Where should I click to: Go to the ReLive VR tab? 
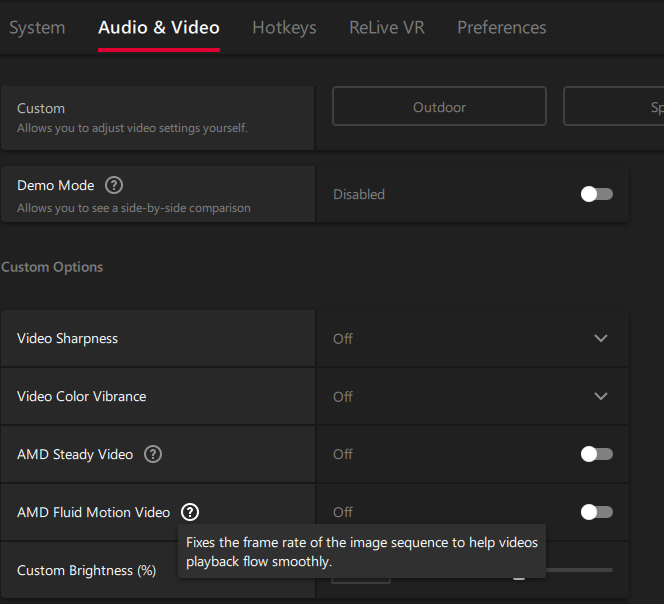(386, 28)
